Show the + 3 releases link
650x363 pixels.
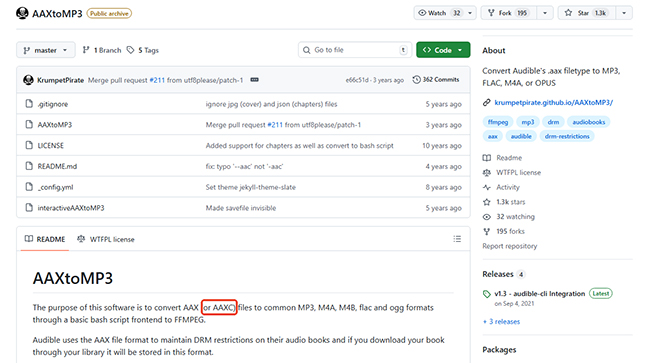[501, 322]
